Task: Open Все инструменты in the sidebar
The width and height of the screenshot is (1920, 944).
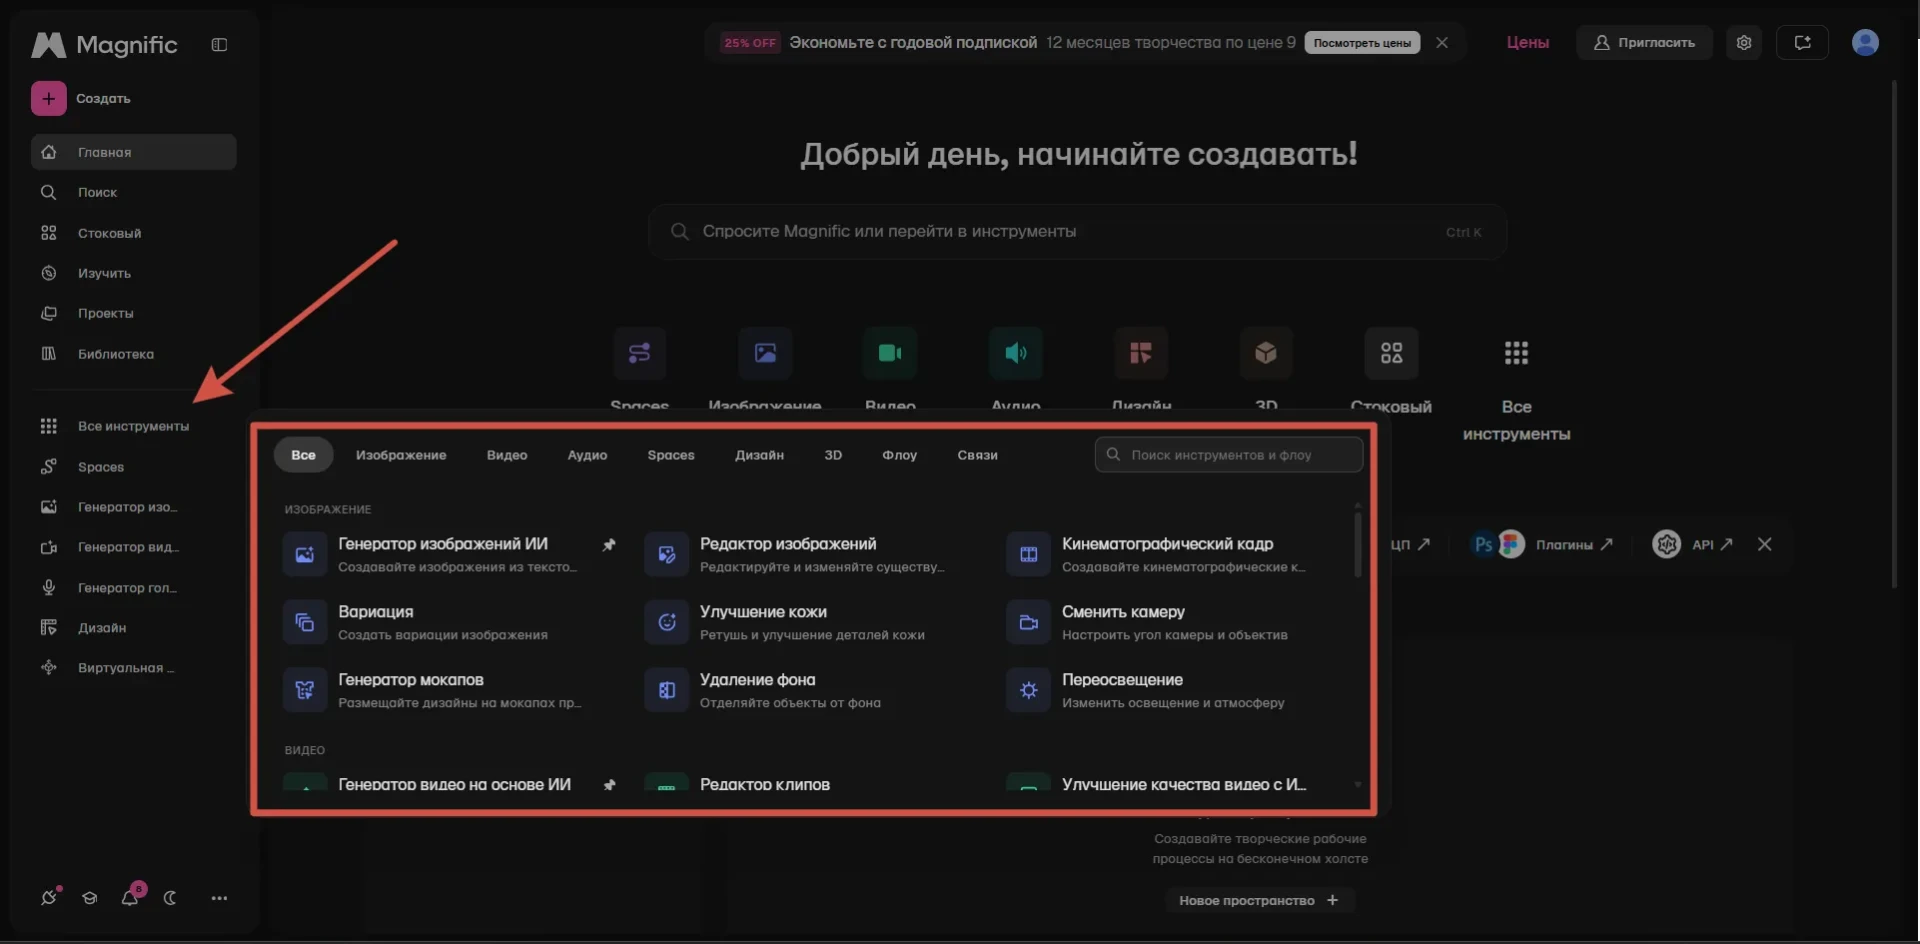Action: [x=133, y=426]
